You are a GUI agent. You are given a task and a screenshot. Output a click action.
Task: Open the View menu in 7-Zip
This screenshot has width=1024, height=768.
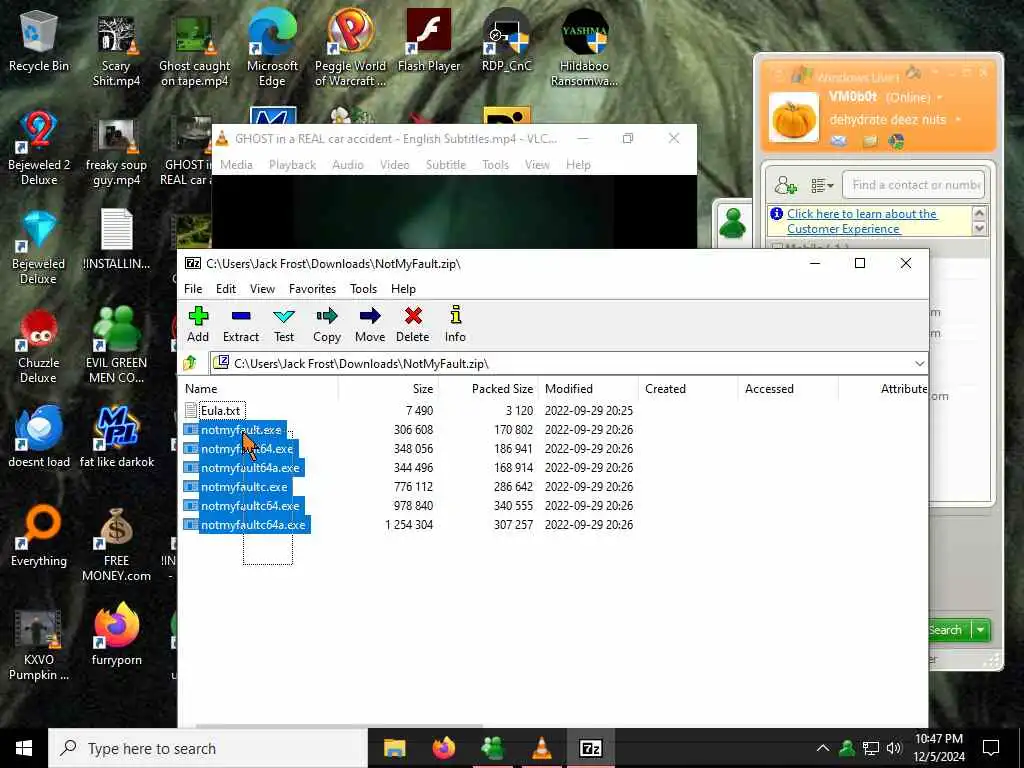(x=262, y=289)
